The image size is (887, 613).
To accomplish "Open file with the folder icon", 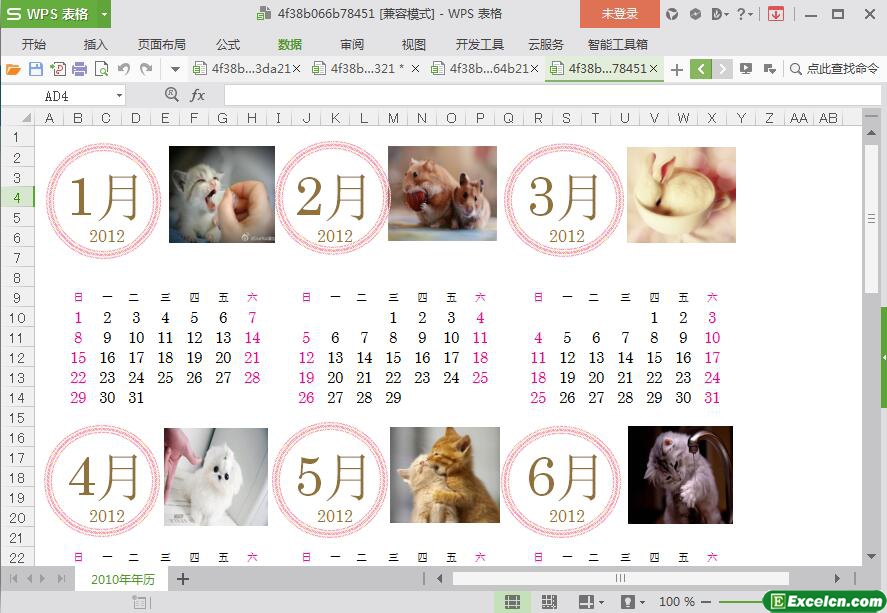I will [x=13, y=69].
